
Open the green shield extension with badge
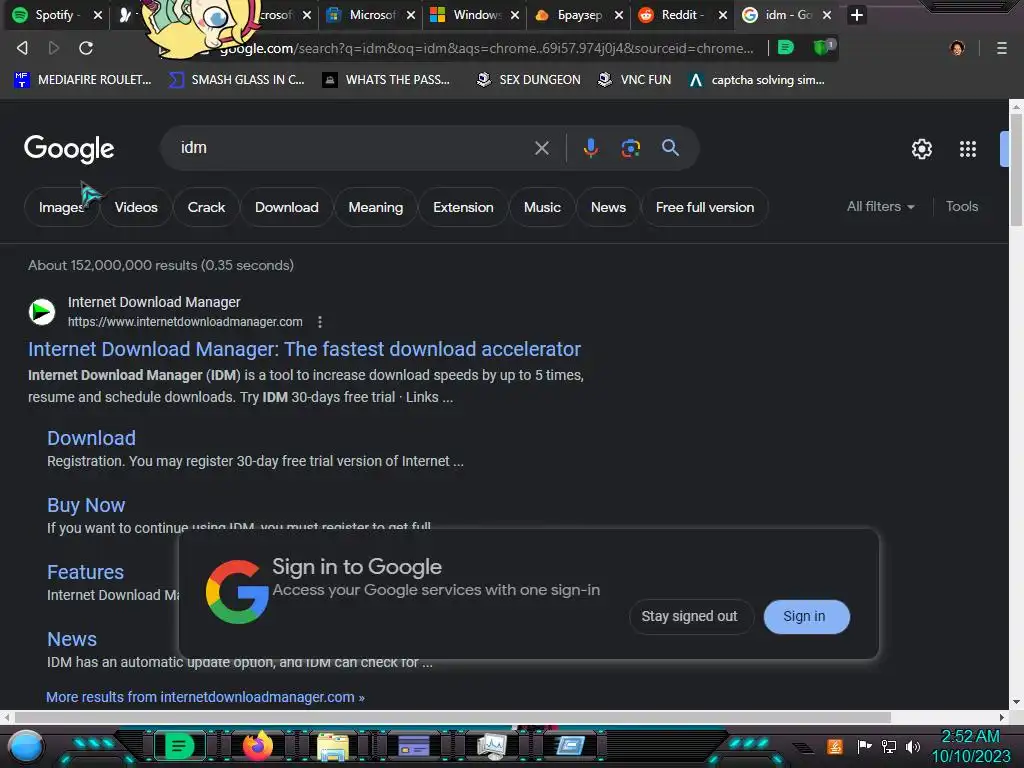coord(824,47)
